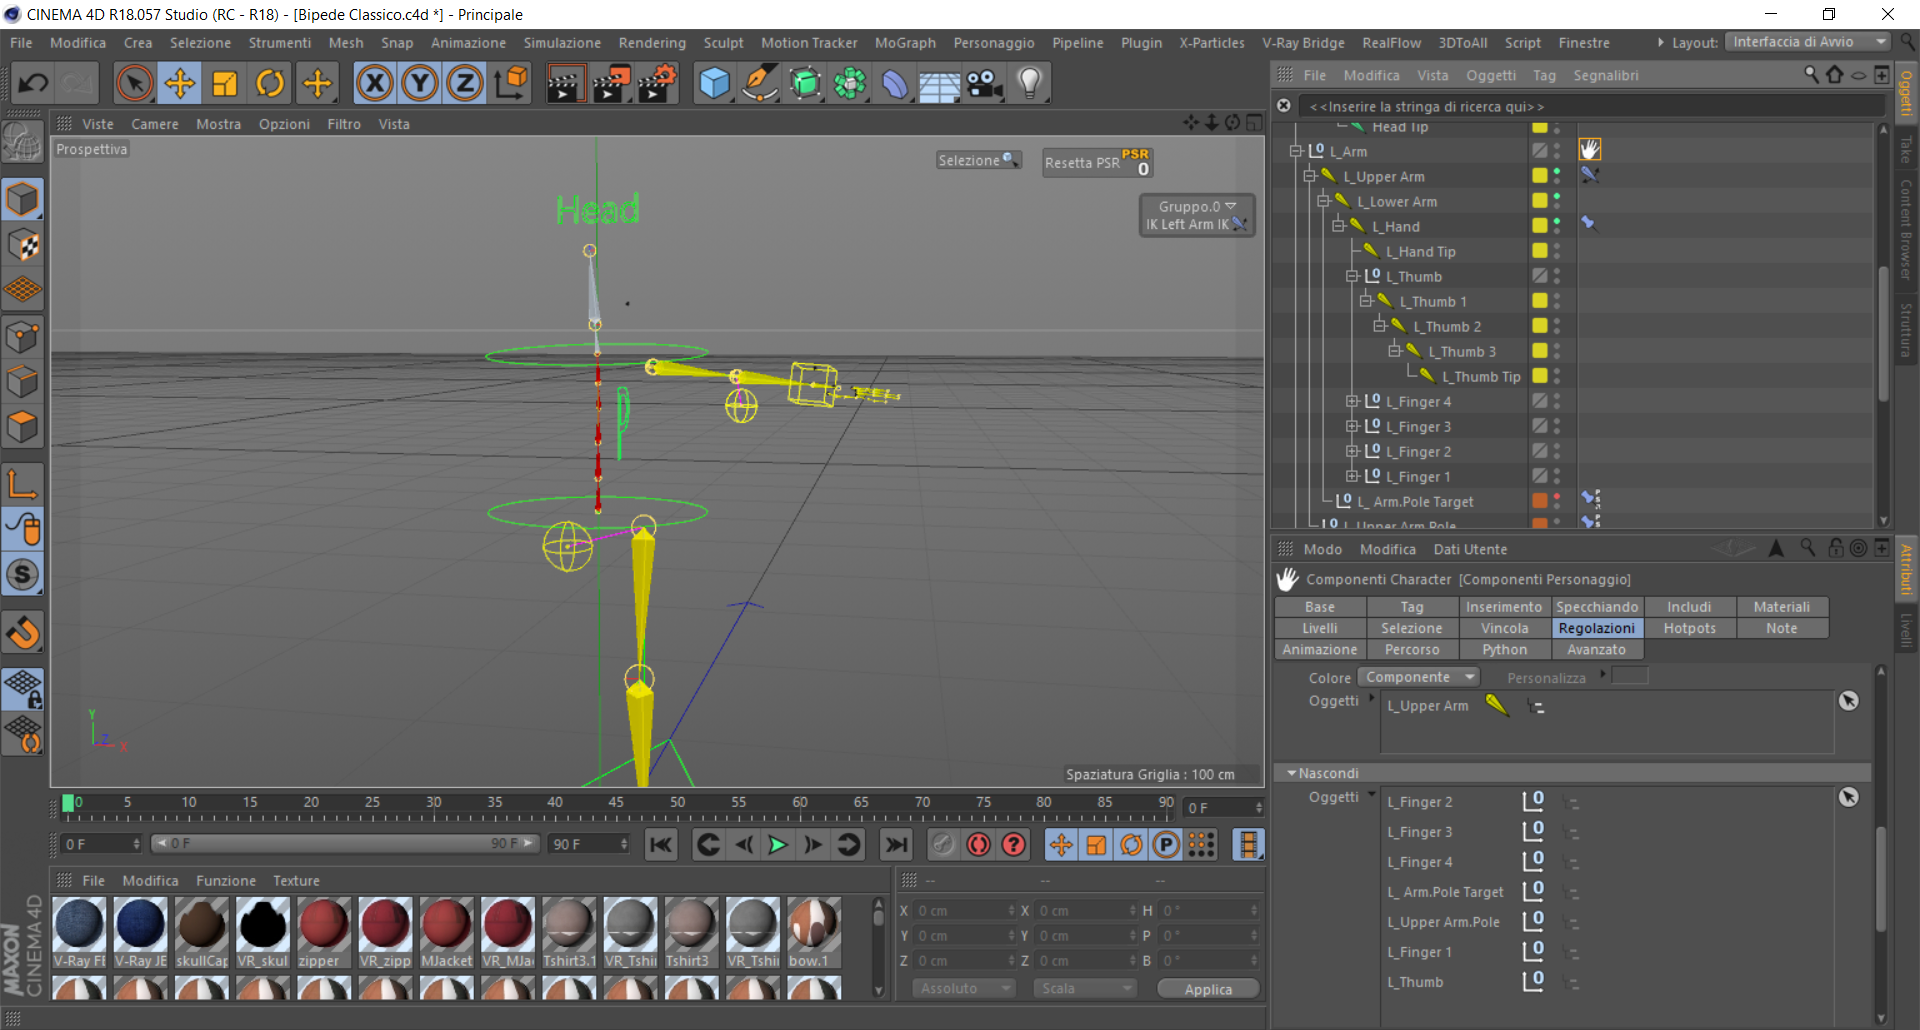
Task: Open viewport Camere menu
Action: (155, 124)
